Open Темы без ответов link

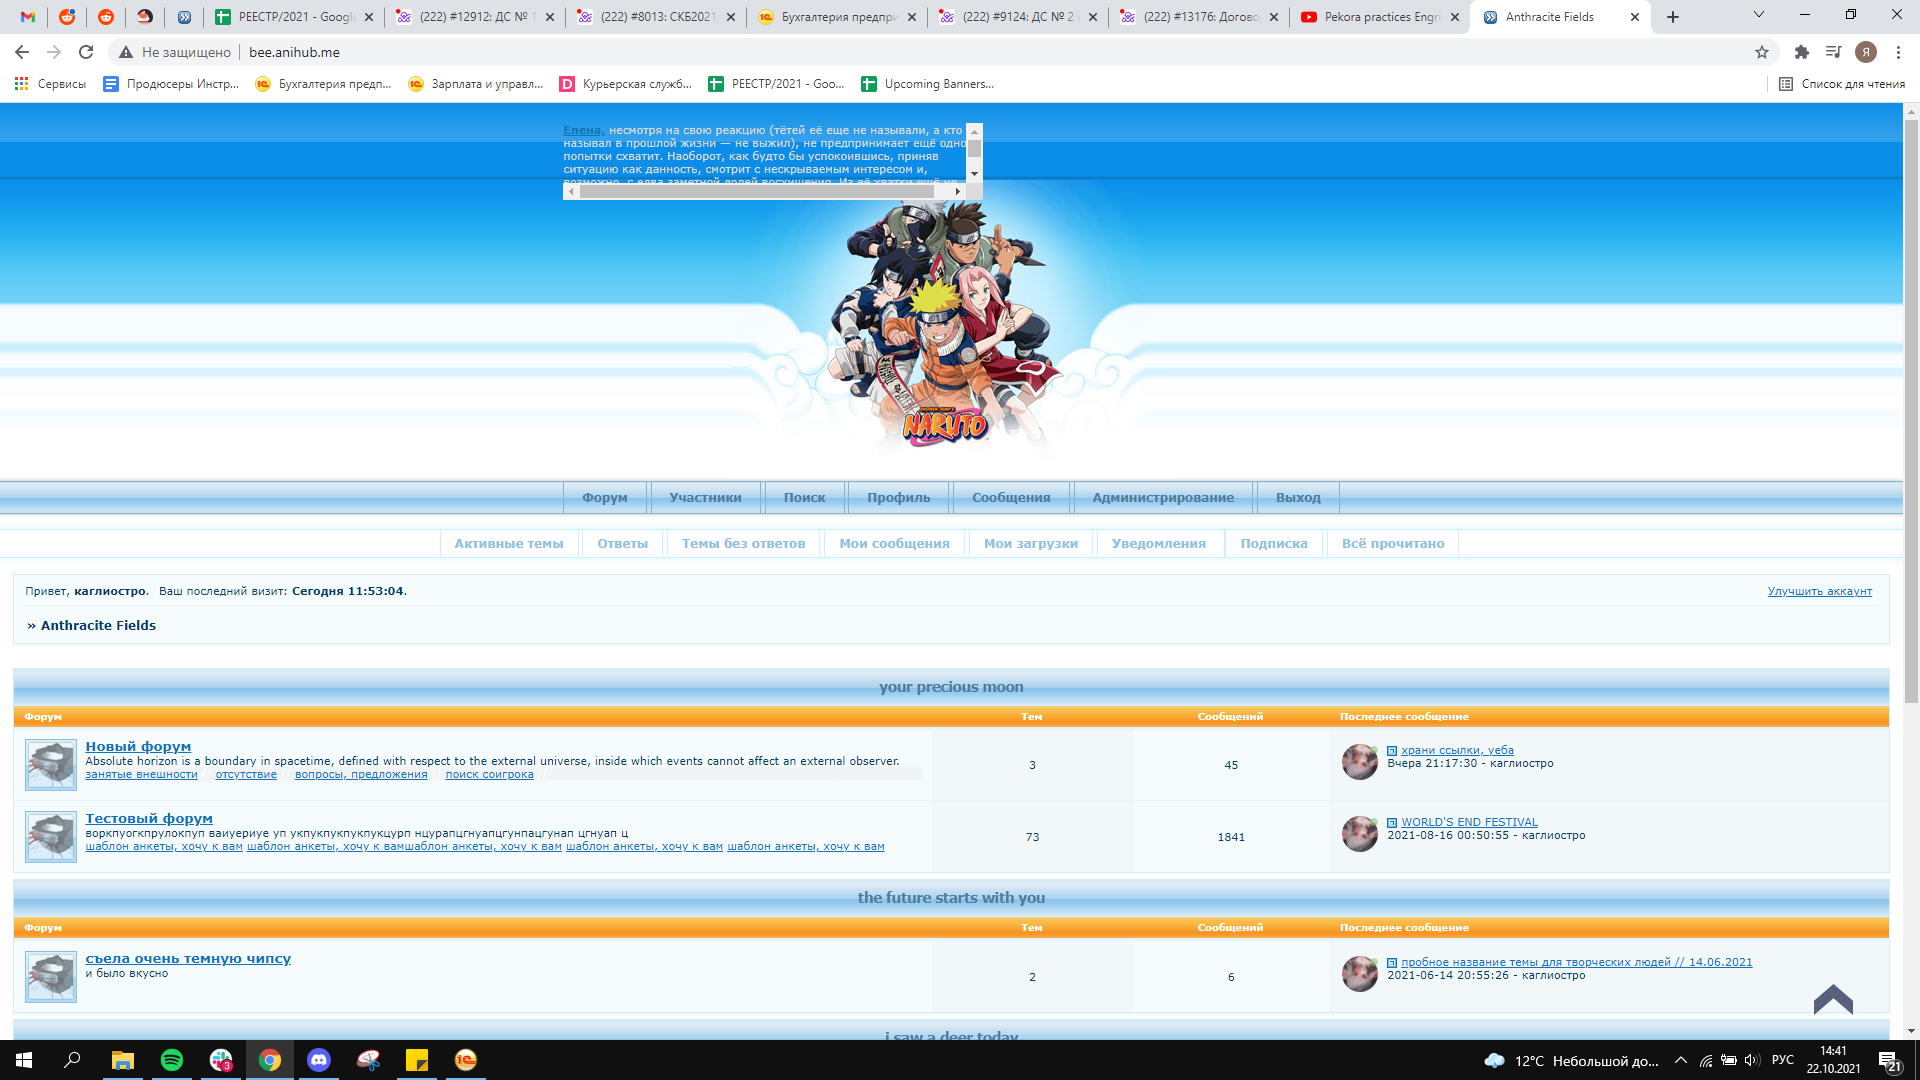coord(743,544)
